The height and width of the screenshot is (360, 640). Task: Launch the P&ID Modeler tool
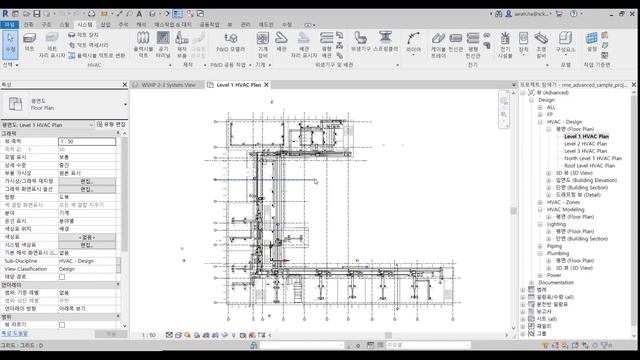point(231,42)
